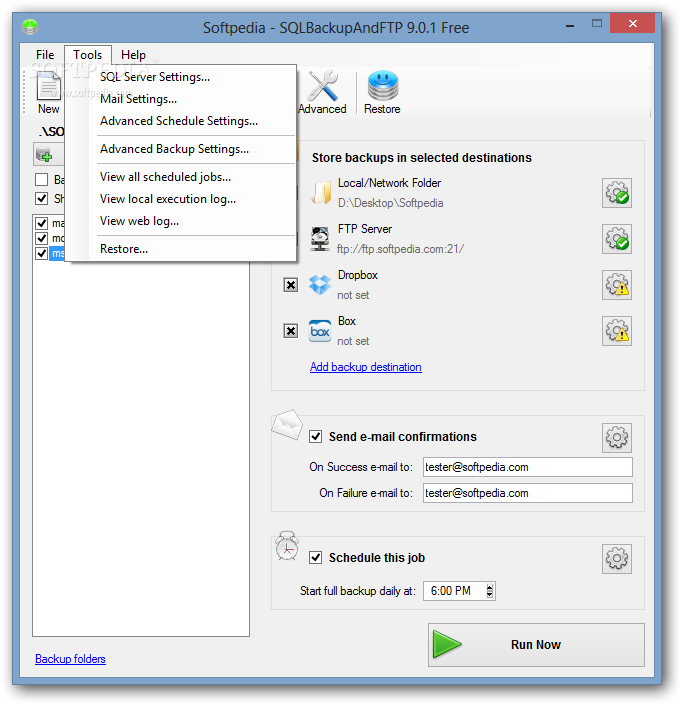Click the backup time spinner arrows

click(x=490, y=591)
